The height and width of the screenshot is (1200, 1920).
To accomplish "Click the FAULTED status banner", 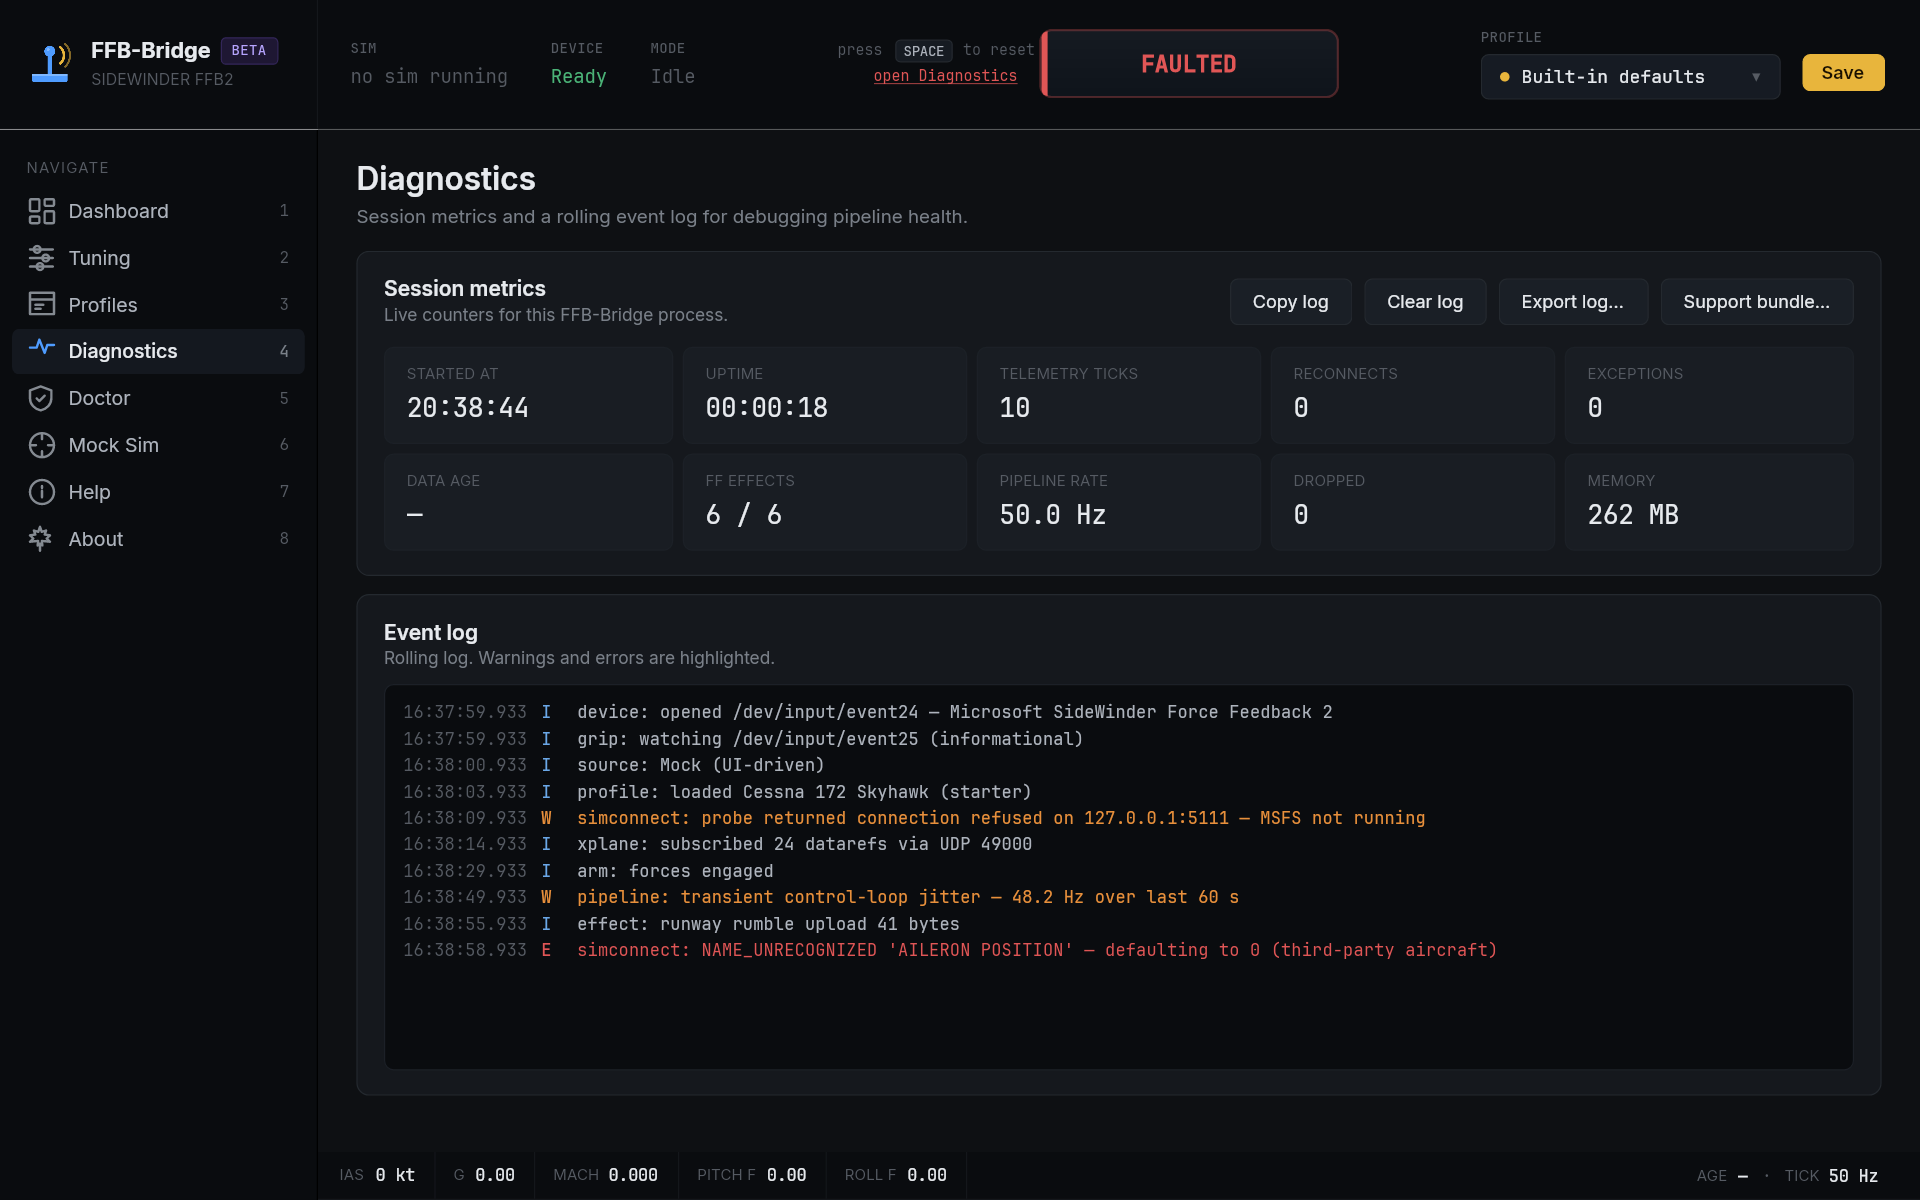I will coord(1189,64).
